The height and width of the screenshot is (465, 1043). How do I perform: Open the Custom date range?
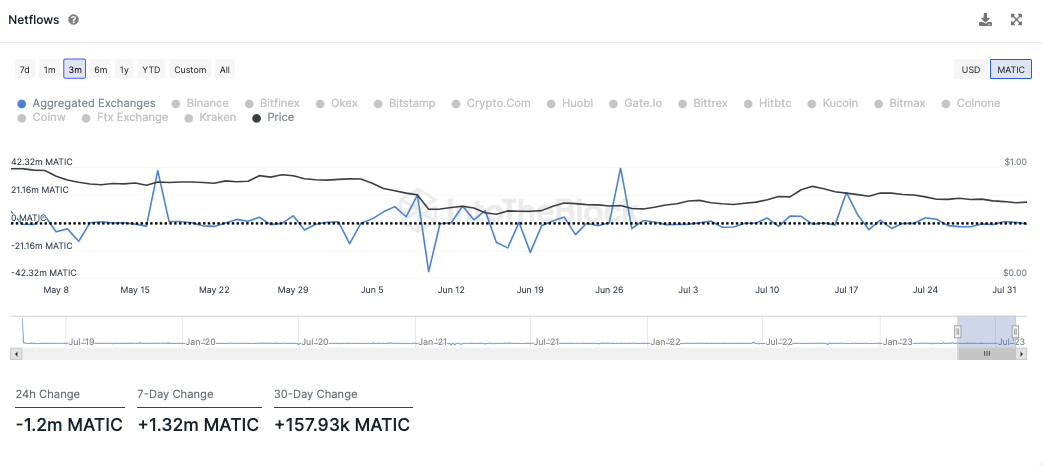click(x=190, y=70)
